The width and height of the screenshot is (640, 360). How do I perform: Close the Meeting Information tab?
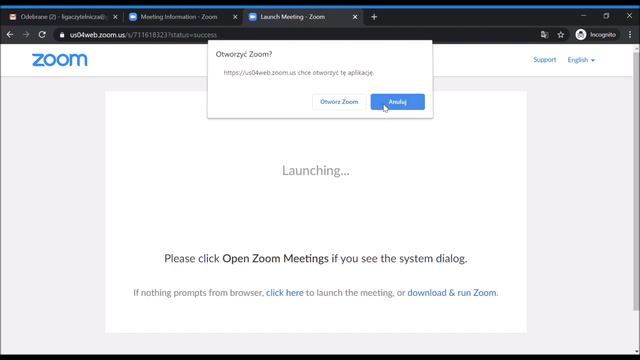pos(235,17)
